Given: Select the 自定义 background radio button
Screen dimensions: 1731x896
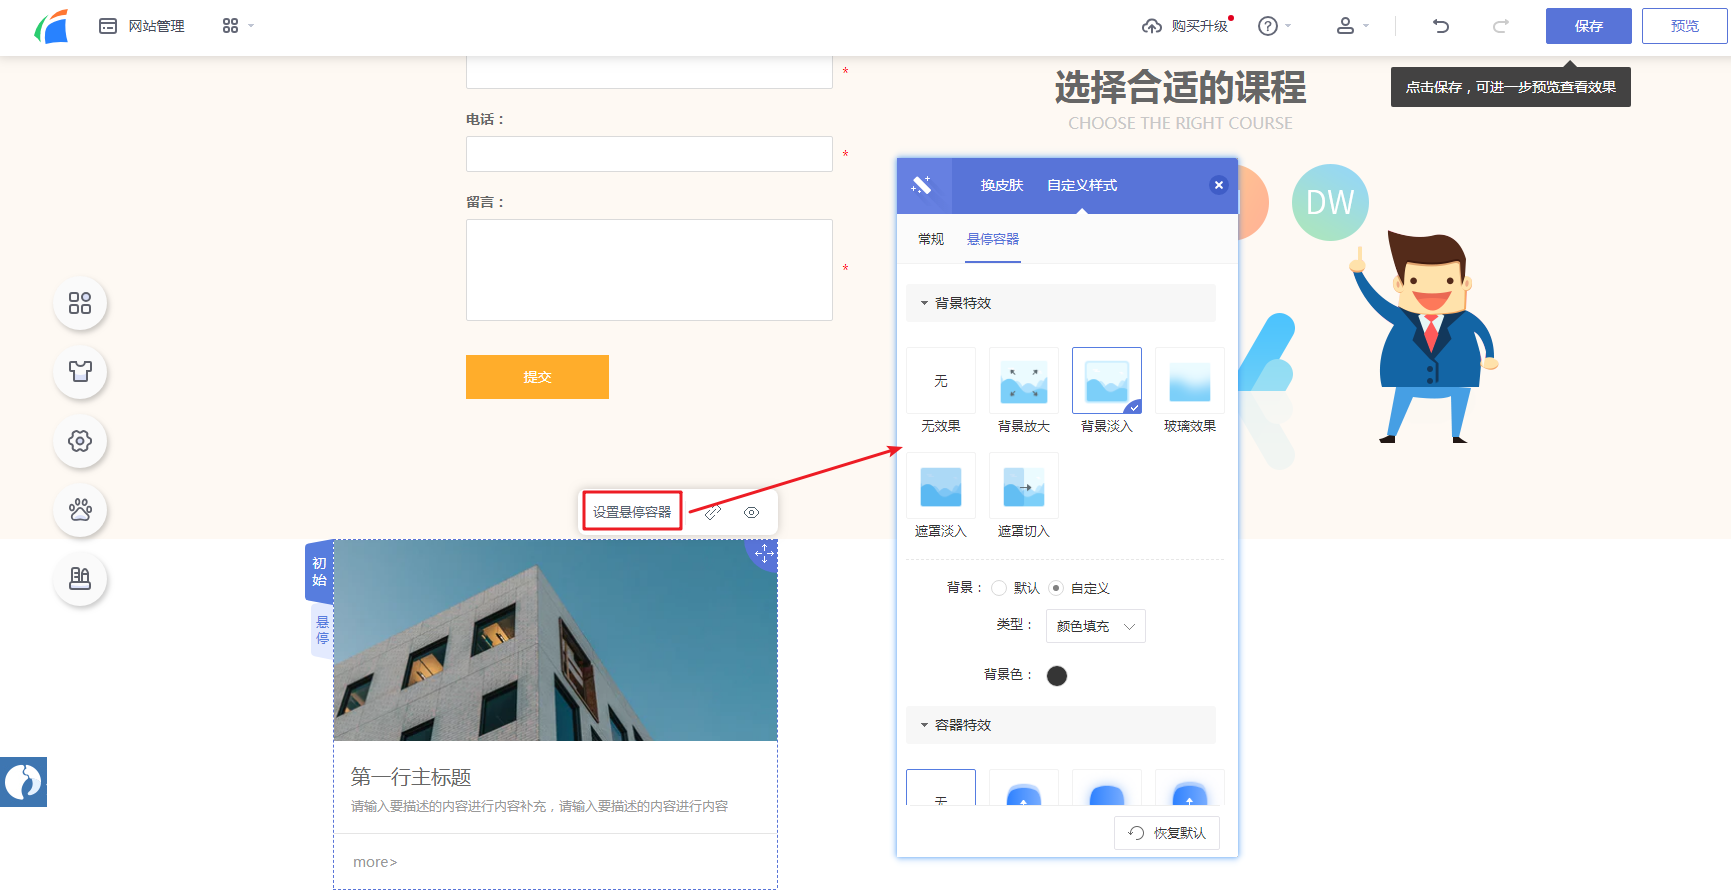Looking at the screenshot, I should (1056, 588).
